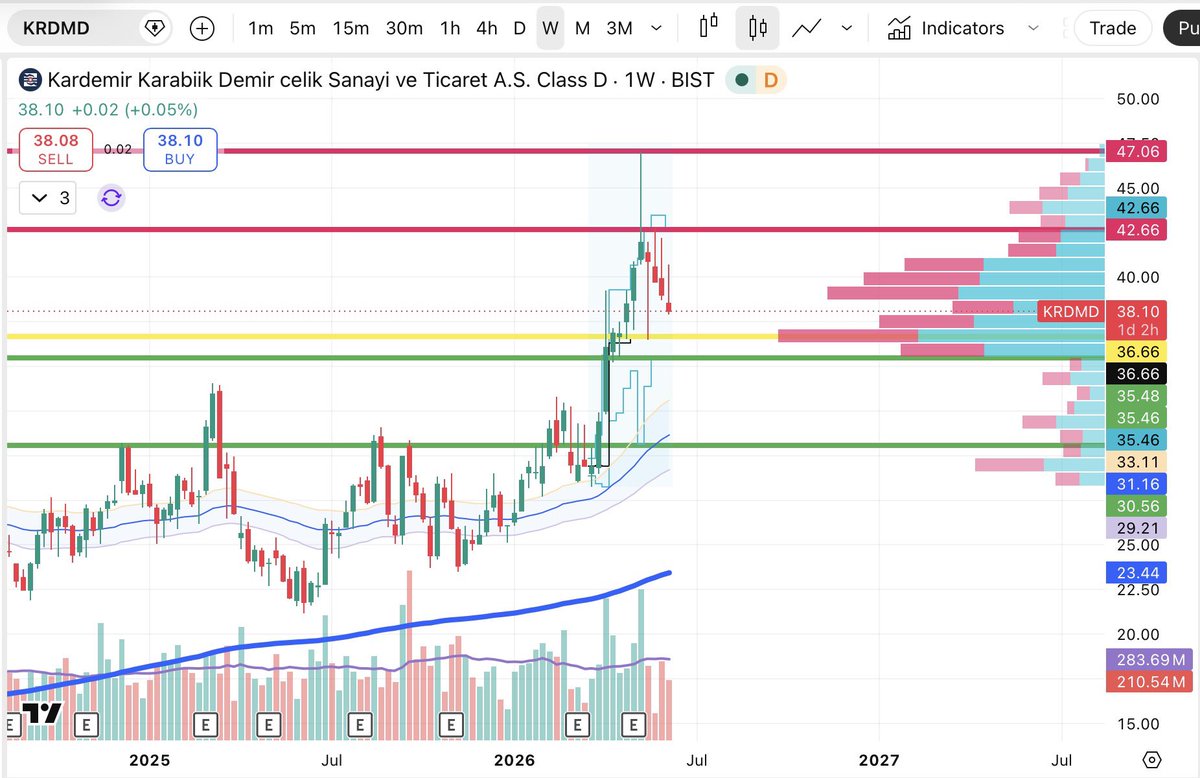Open the Indicators menu
The image size is (1200, 778).
click(x=946, y=28)
